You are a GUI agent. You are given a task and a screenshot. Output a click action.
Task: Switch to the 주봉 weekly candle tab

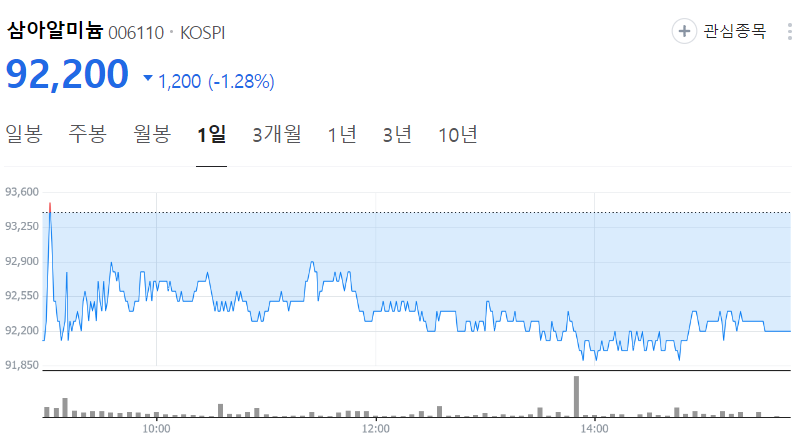[x=87, y=134]
